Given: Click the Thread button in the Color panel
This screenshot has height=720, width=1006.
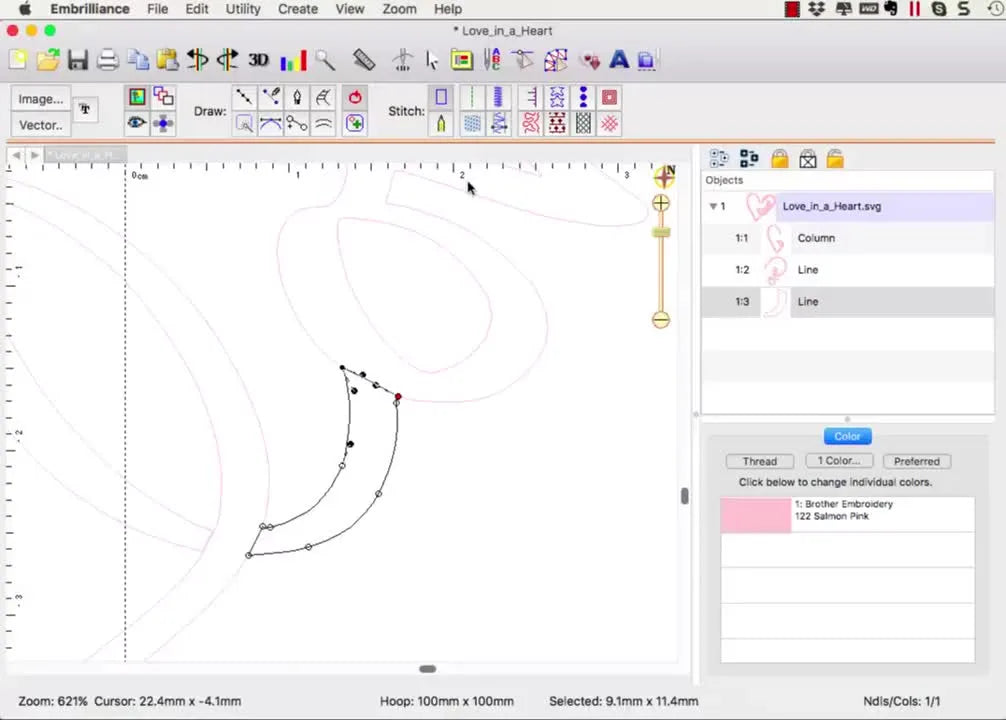Looking at the screenshot, I should (x=759, y=460).
